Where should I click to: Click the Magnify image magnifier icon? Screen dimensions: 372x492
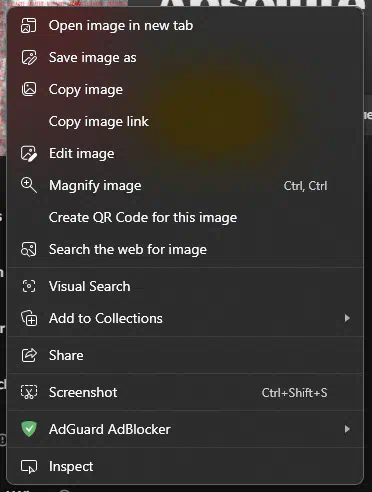[x=29, y=185]
